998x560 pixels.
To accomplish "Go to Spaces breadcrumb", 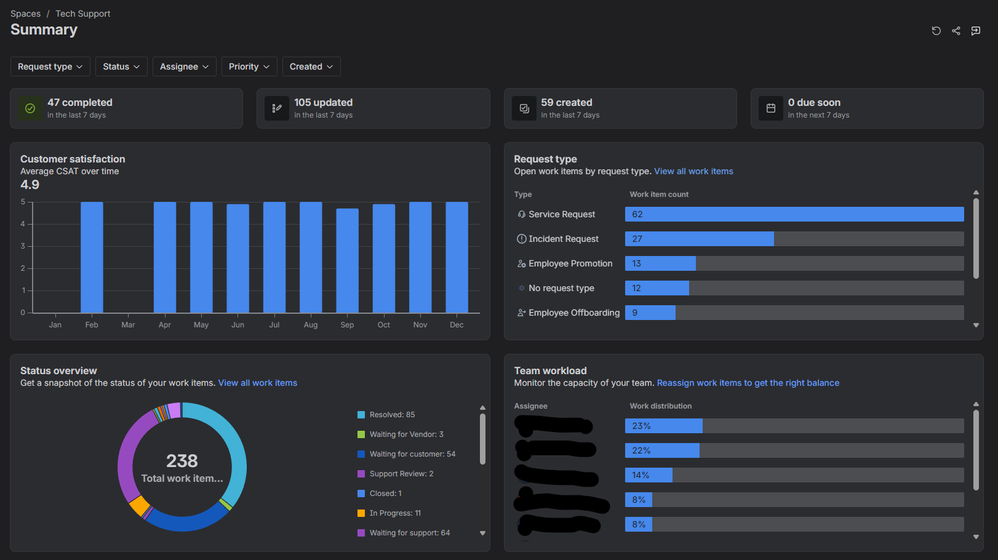I will point(25,13).
